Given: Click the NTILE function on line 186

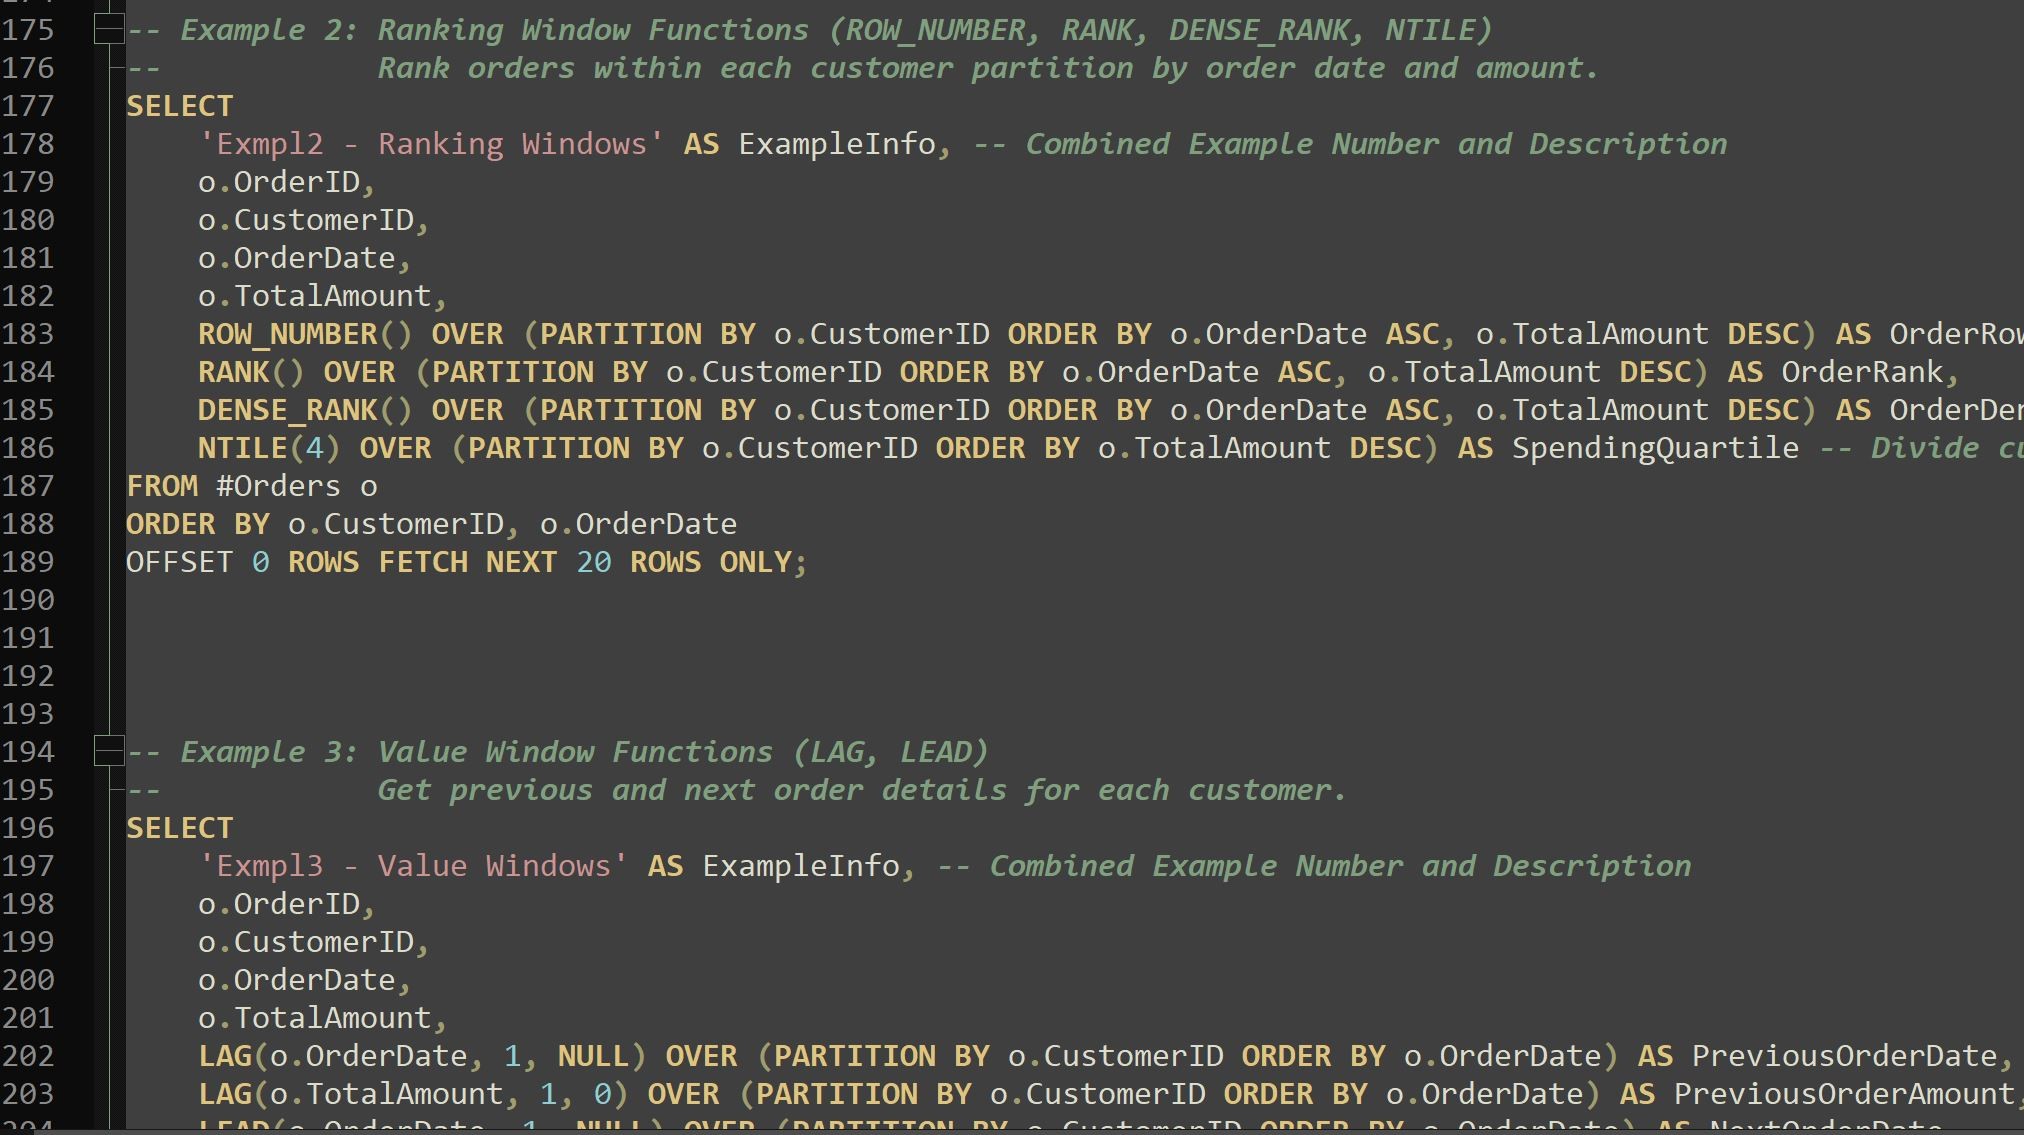Looking at the screenshot, I should point(242,448).
